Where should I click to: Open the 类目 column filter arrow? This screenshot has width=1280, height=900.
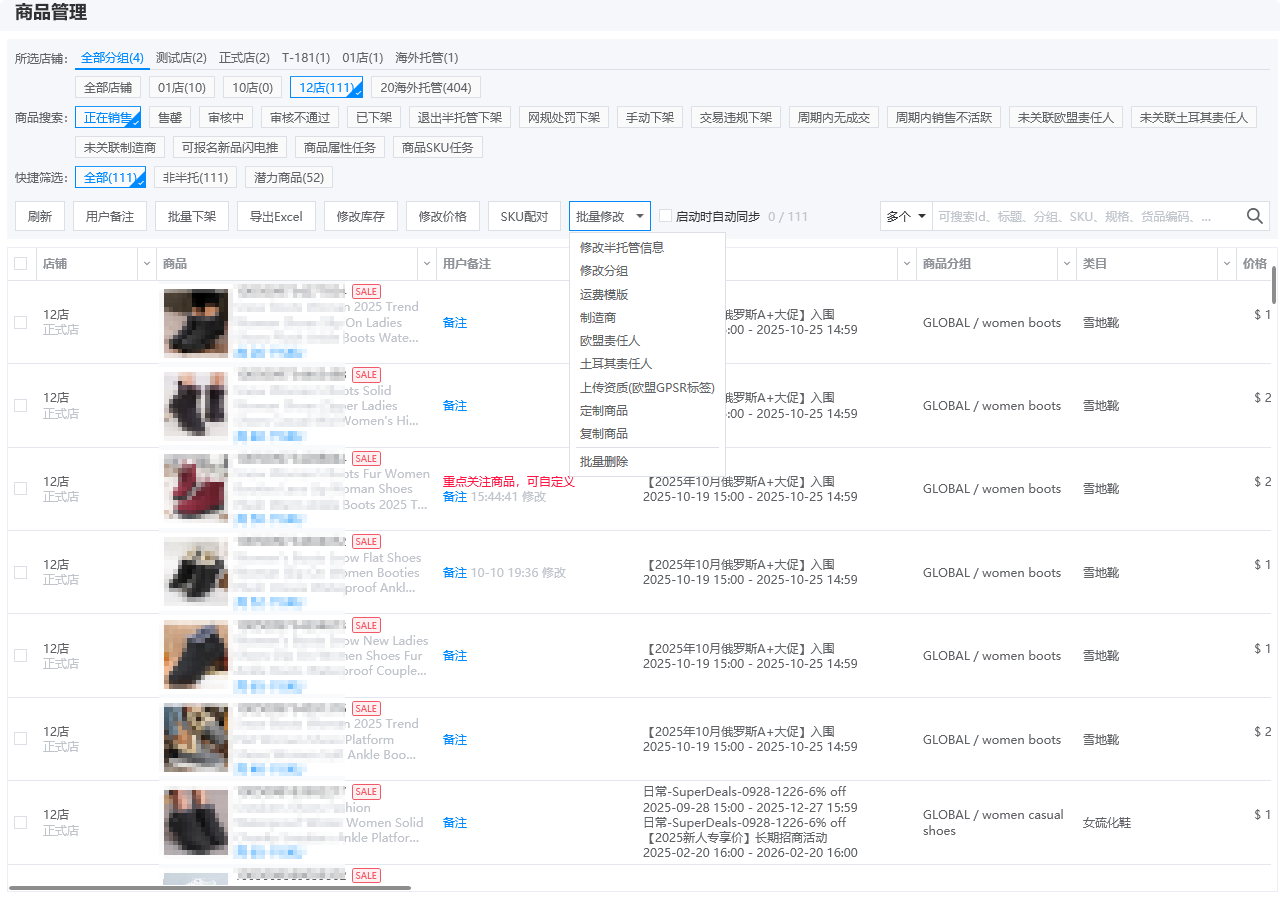[x=1227, y=263]
